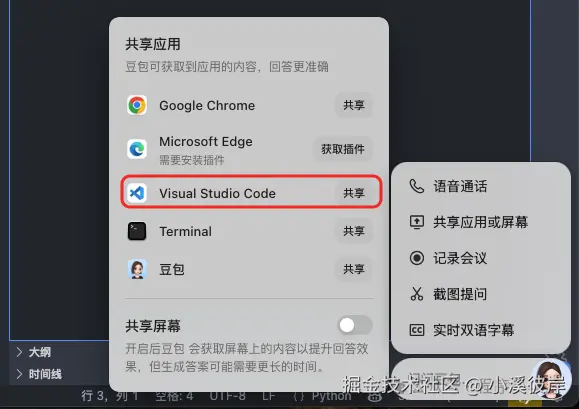The height and width of the screenshot is (409, 579).
Task: Click the Visual Studio Code app icon
Action: coord(137,193)
